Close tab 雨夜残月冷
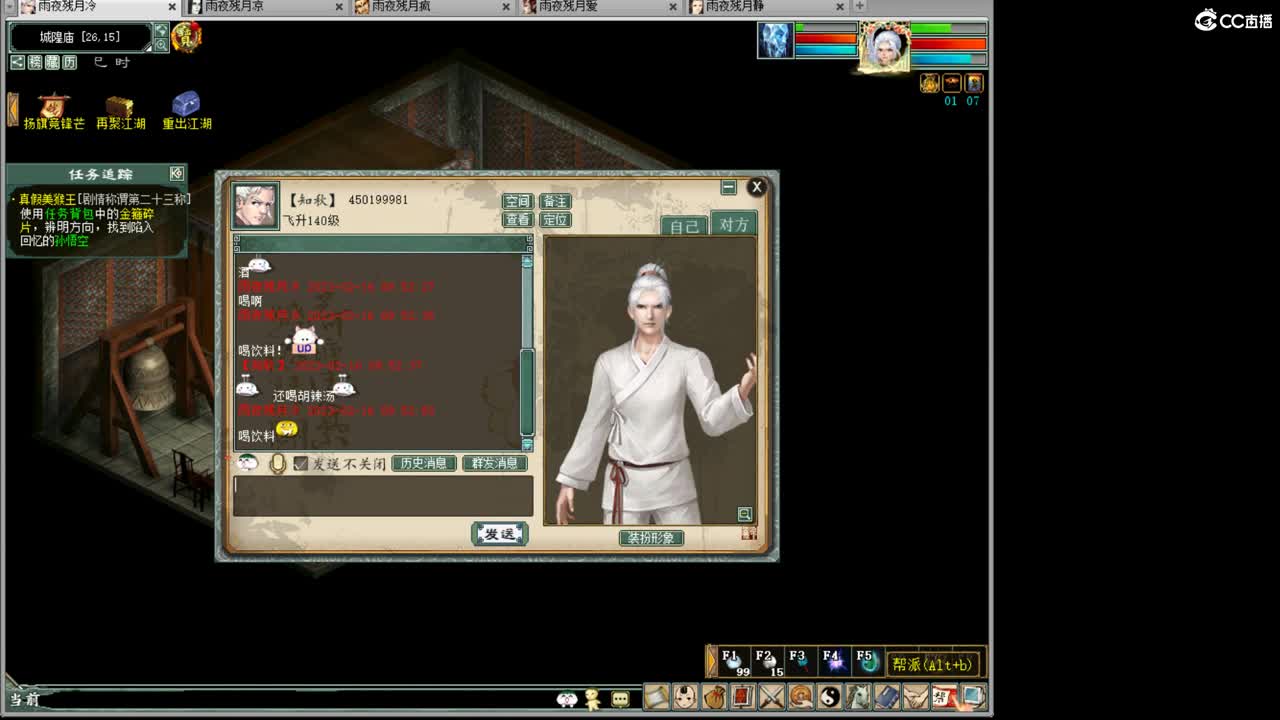 coord(172,7)
